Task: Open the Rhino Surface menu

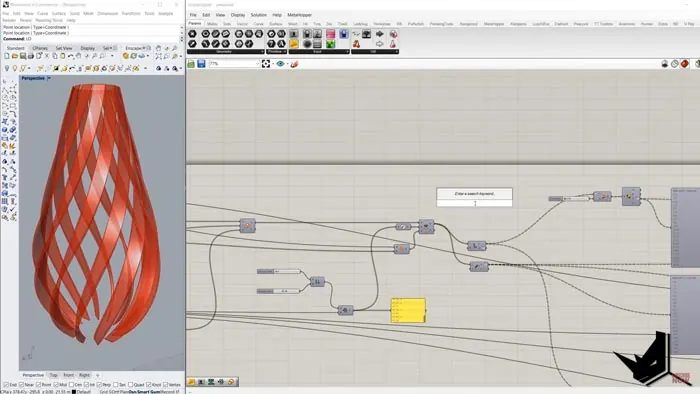Action: tap(58, 14)
